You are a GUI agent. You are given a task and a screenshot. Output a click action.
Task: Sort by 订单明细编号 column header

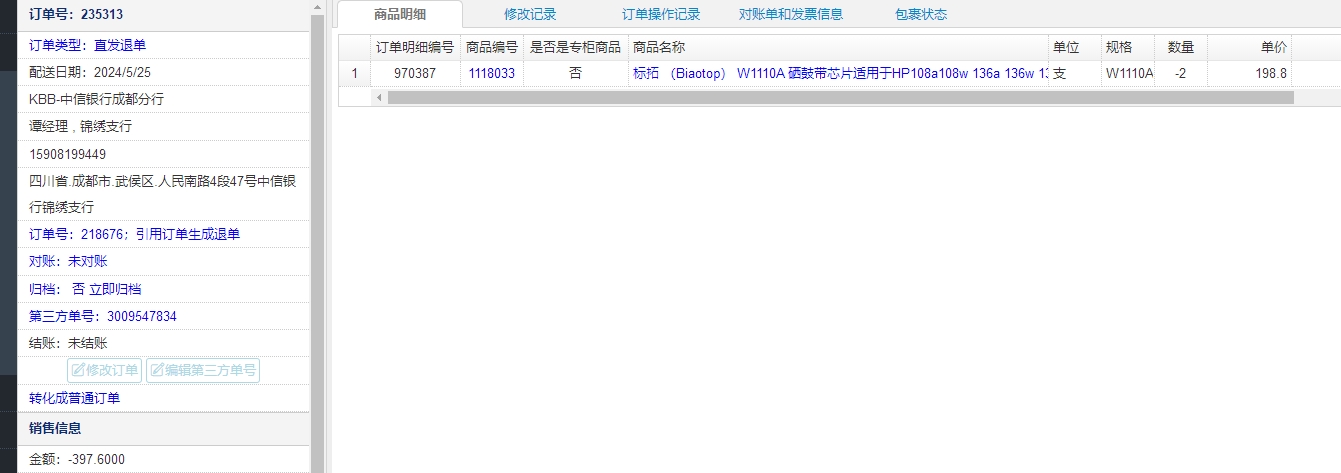[415, 47]
